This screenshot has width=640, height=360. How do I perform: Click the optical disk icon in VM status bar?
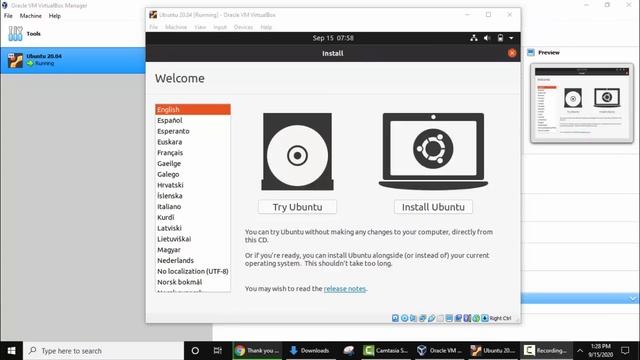pos(404,318)
